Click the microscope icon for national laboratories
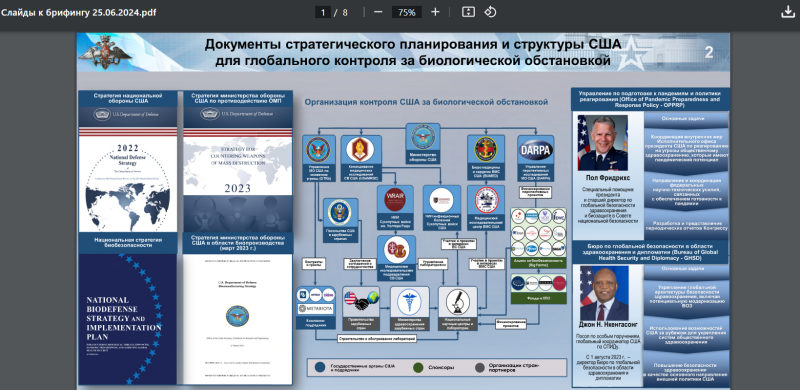 (x=457, y=302)
